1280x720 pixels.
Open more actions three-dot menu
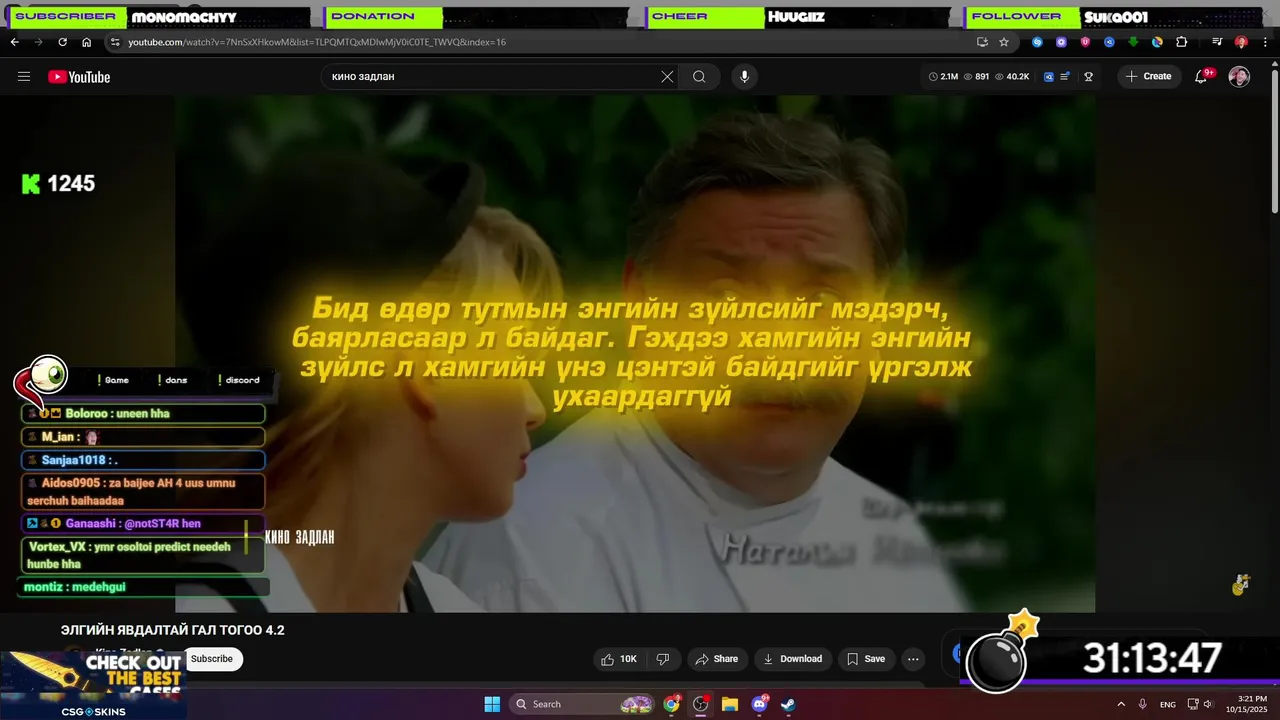913,659
